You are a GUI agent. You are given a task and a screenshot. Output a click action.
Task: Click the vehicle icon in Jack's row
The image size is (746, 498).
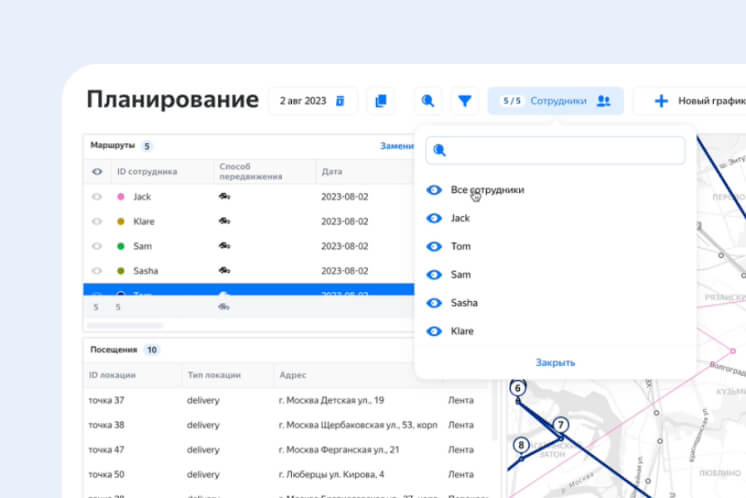click(225, 196)
